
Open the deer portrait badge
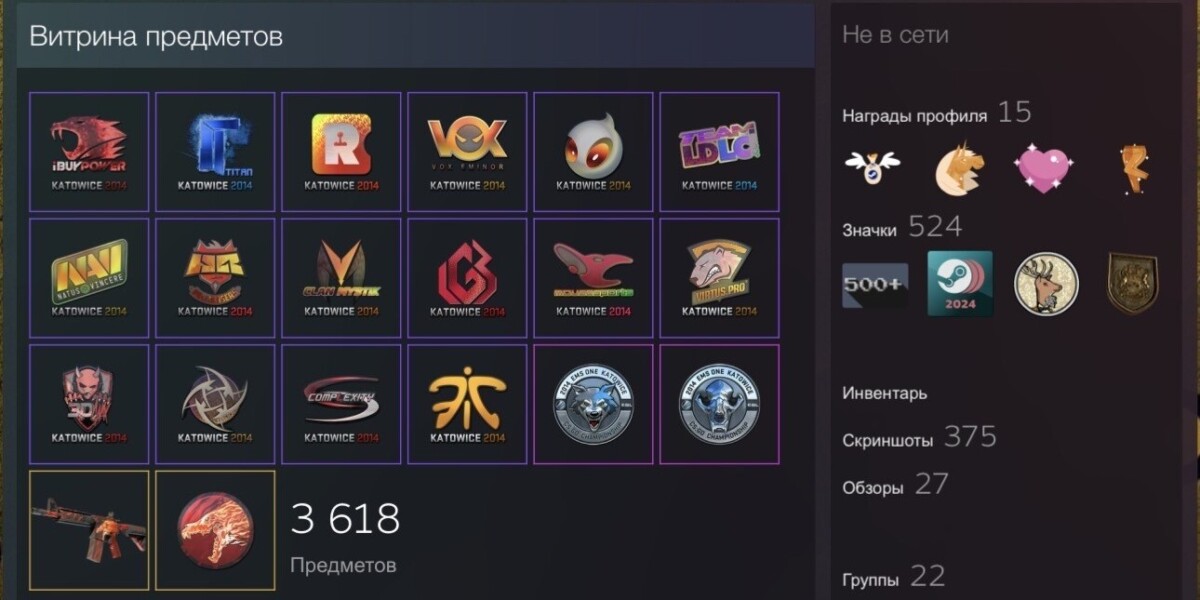coord(1047,284)
